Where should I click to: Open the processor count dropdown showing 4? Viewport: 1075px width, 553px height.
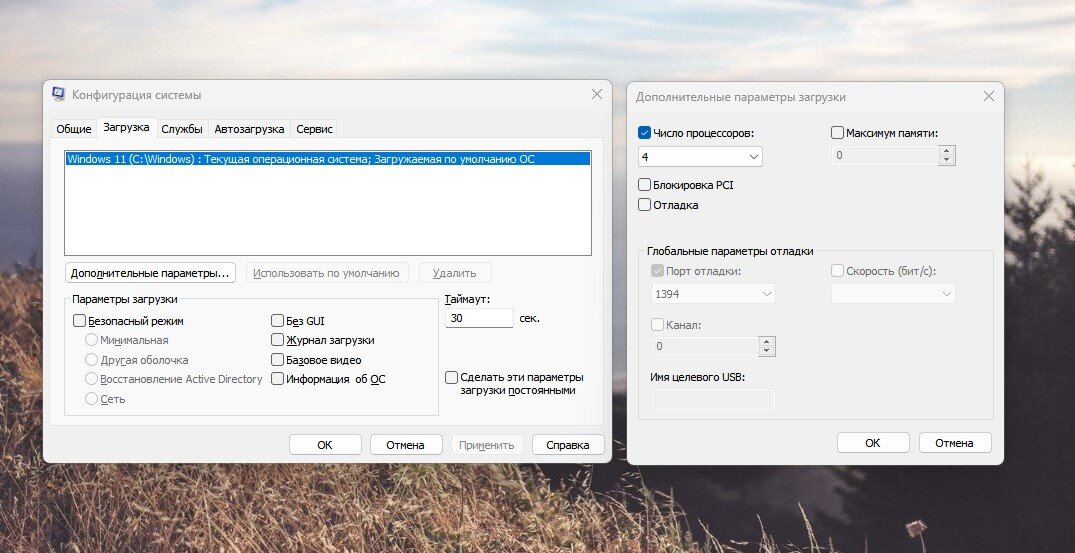700,157
